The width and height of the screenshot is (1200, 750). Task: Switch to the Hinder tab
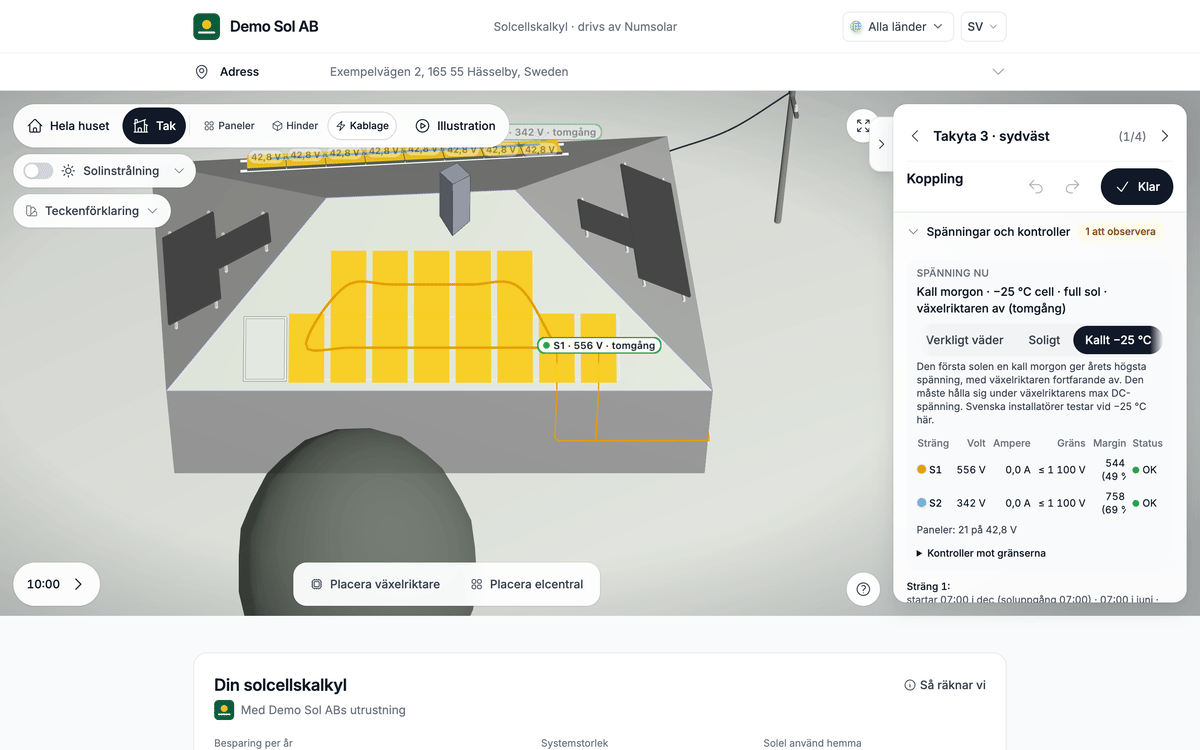295,126
